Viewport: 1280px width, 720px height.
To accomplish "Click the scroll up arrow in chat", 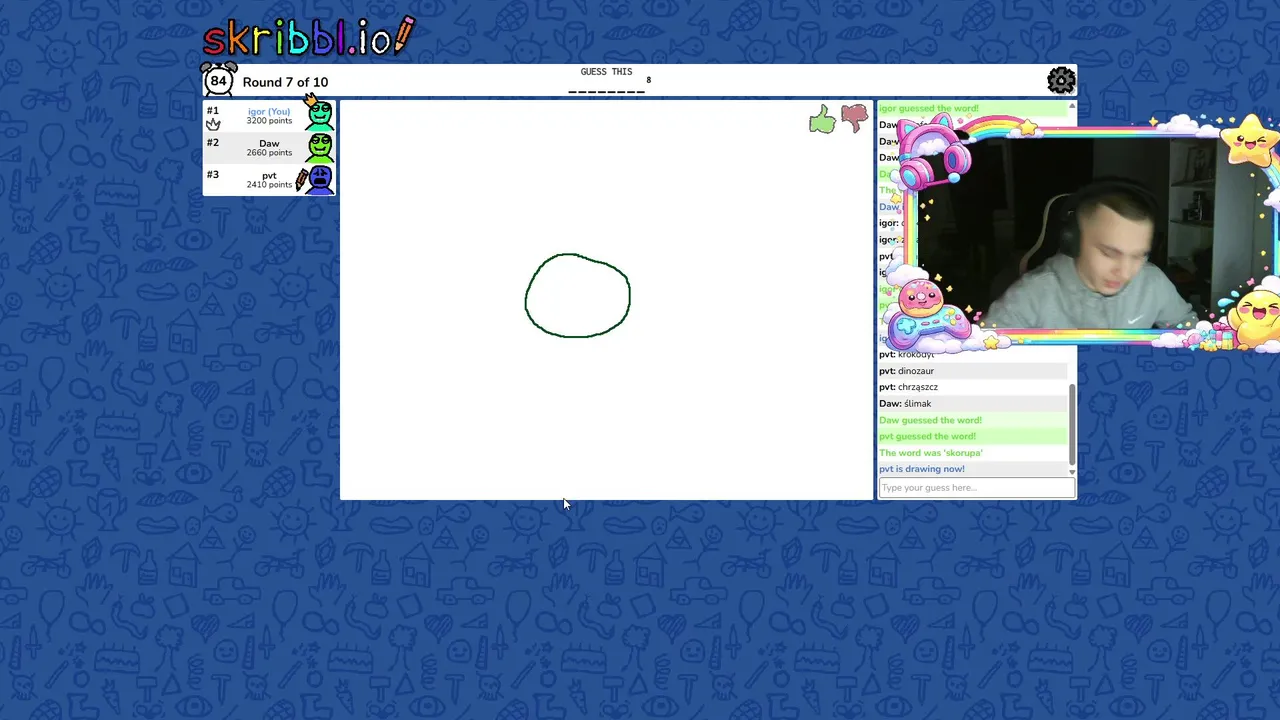I will 1072,105.
